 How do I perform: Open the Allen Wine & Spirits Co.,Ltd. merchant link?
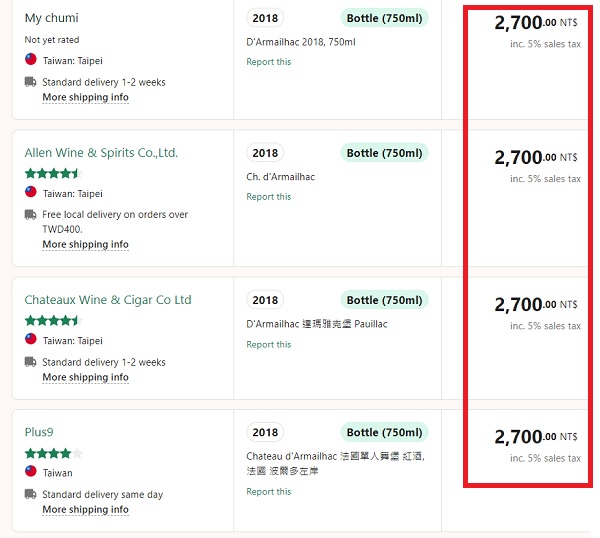coord(101,153)
